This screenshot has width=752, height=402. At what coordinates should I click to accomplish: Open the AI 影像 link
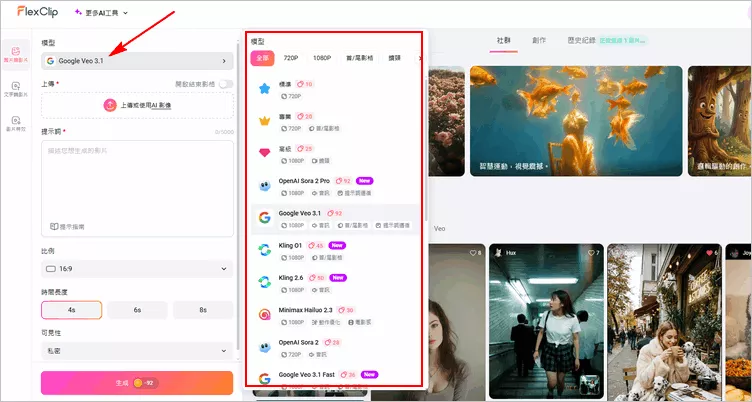coord(162,105)
